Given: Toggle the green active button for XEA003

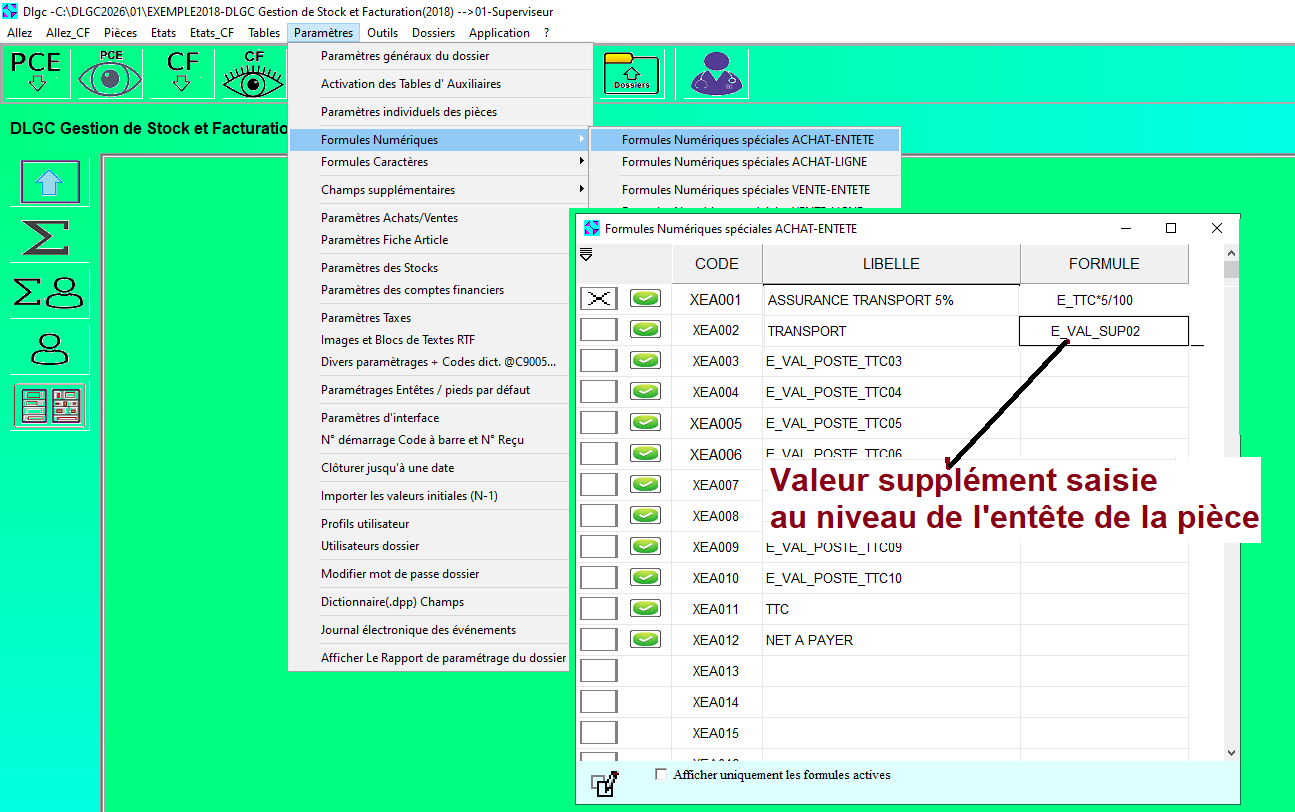Looking at the screenshot, I should tap(645, 361).
